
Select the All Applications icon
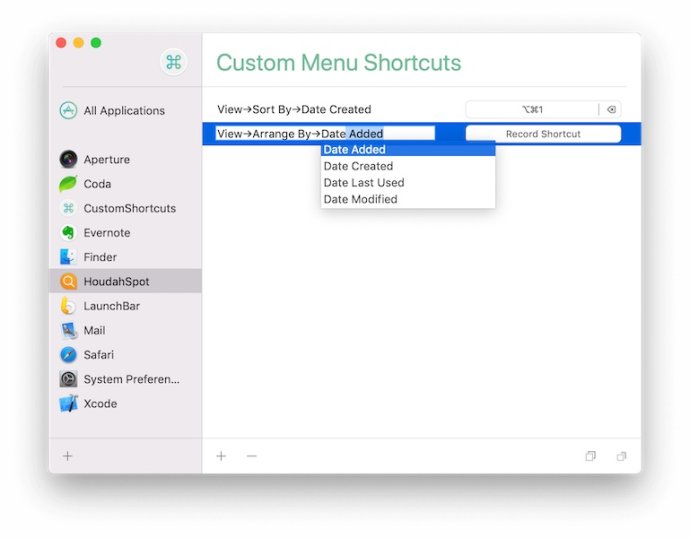pyautogui.click(x=68, y=110)
